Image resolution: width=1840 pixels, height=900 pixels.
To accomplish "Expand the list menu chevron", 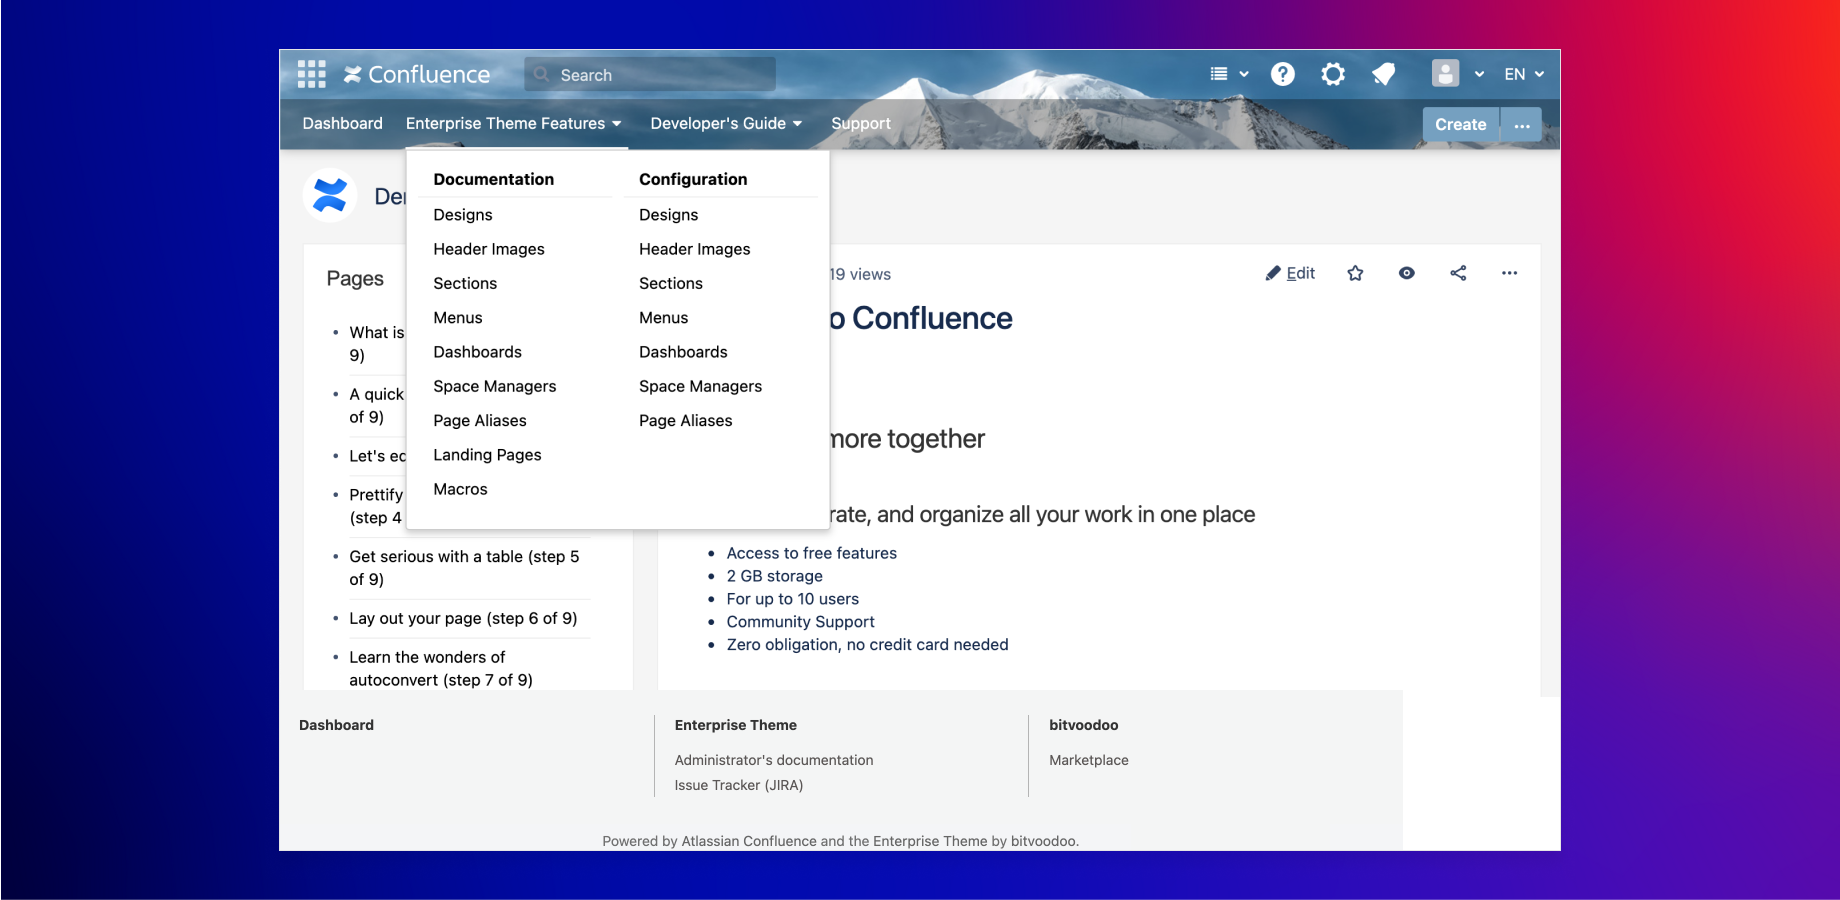I will click(x=1244, y=74).
